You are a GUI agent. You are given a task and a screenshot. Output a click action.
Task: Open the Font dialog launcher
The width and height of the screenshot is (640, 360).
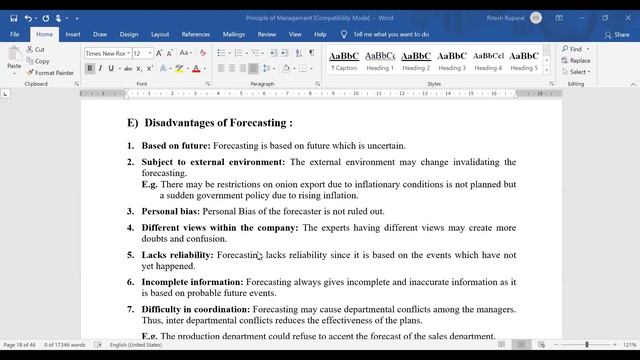[208, 84]
